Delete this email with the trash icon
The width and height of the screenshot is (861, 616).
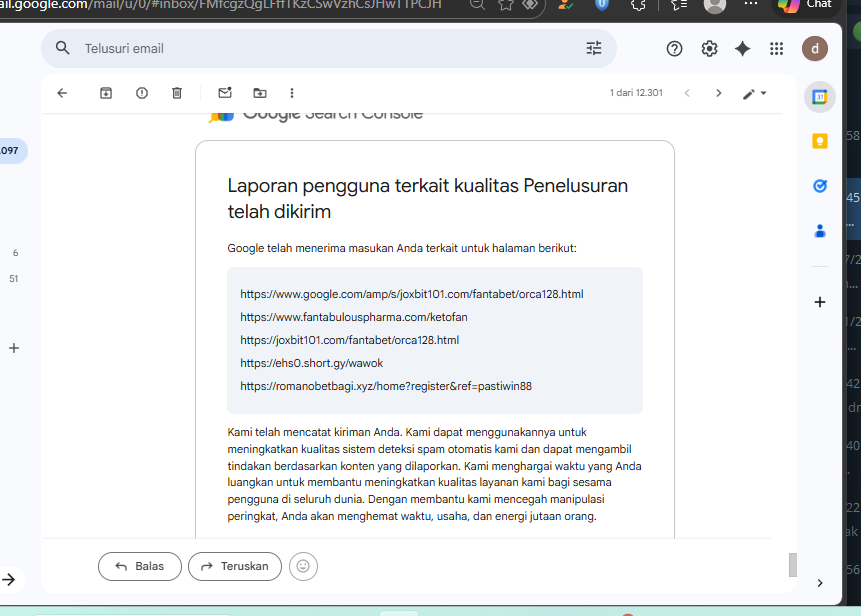[177, 93]
